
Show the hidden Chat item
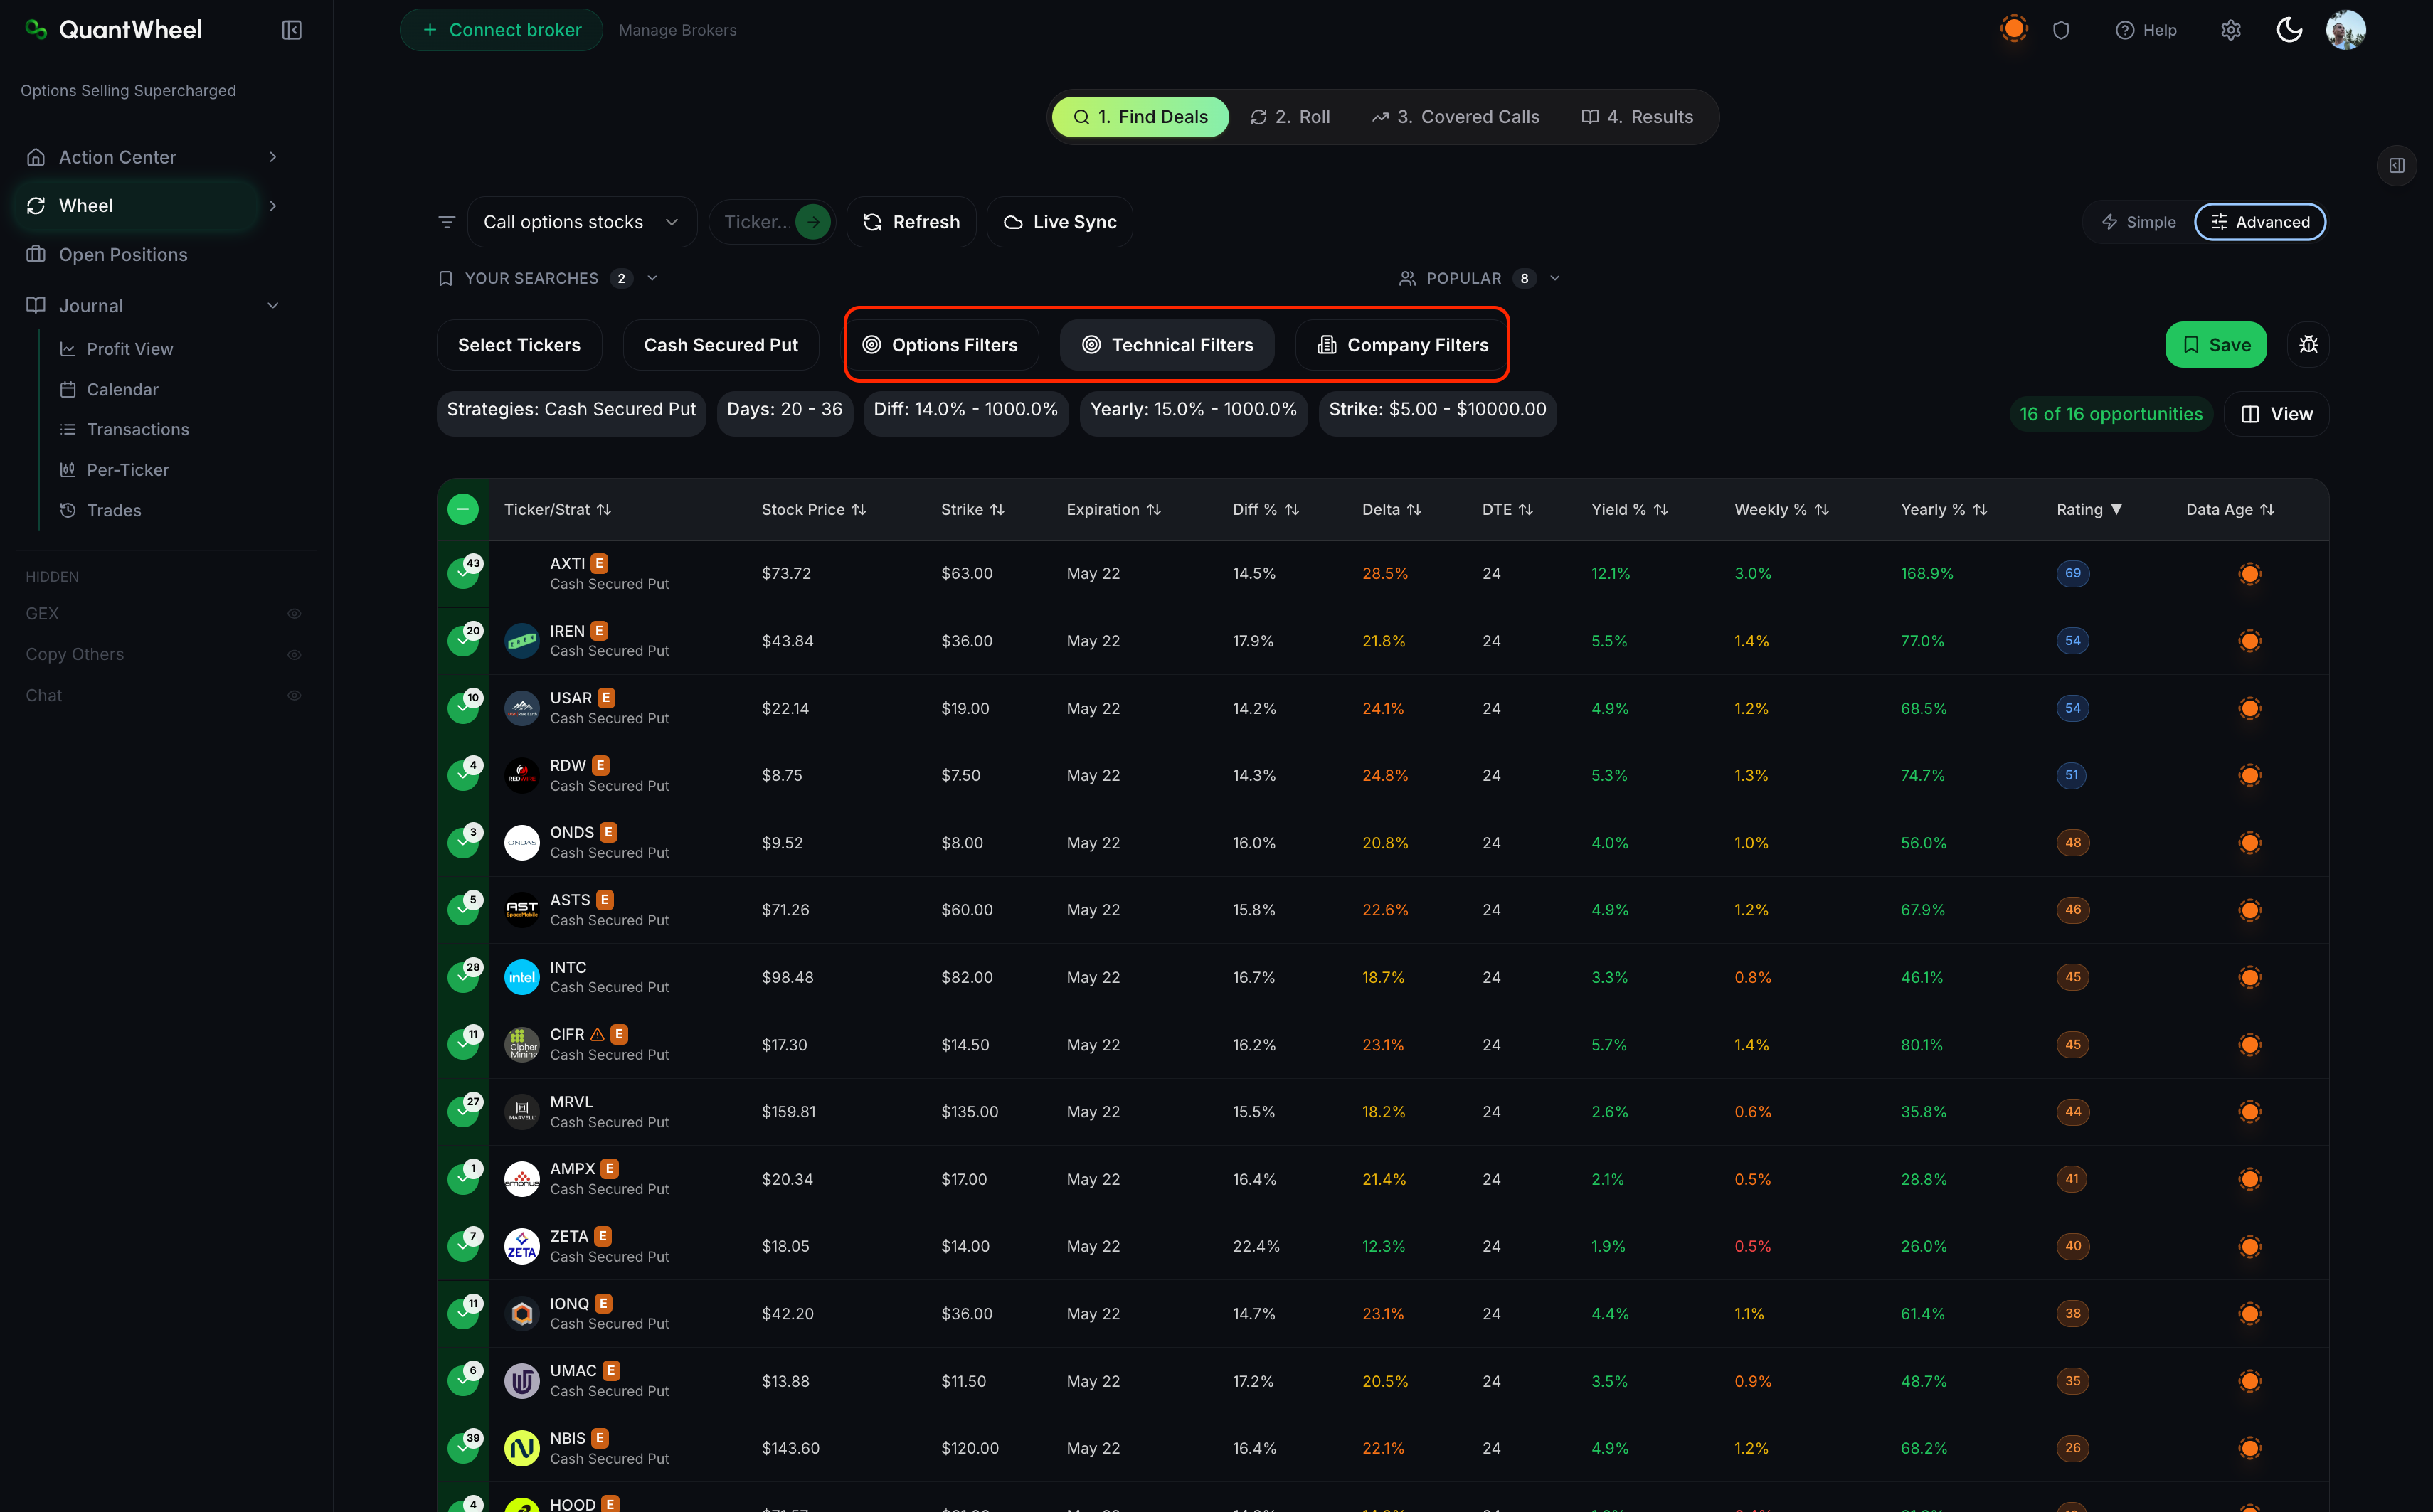294,696
